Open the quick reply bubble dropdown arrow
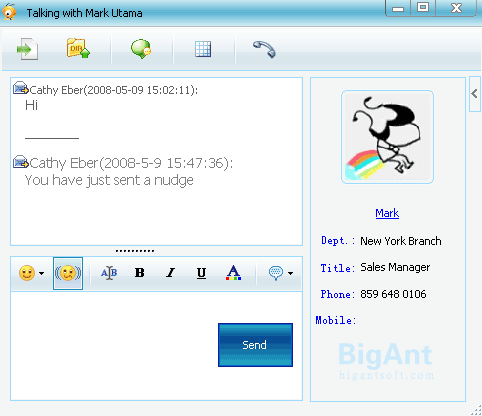 click(290, 273)
